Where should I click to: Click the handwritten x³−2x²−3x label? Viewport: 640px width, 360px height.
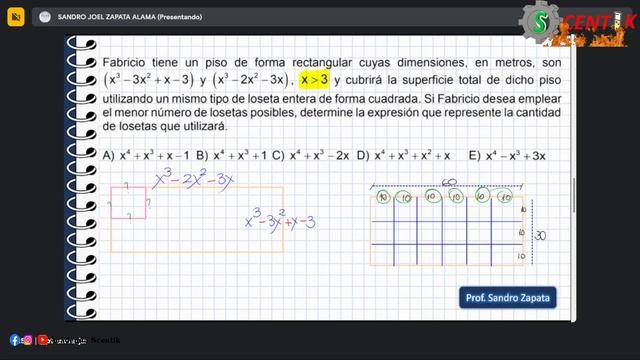tap(194, 180)
